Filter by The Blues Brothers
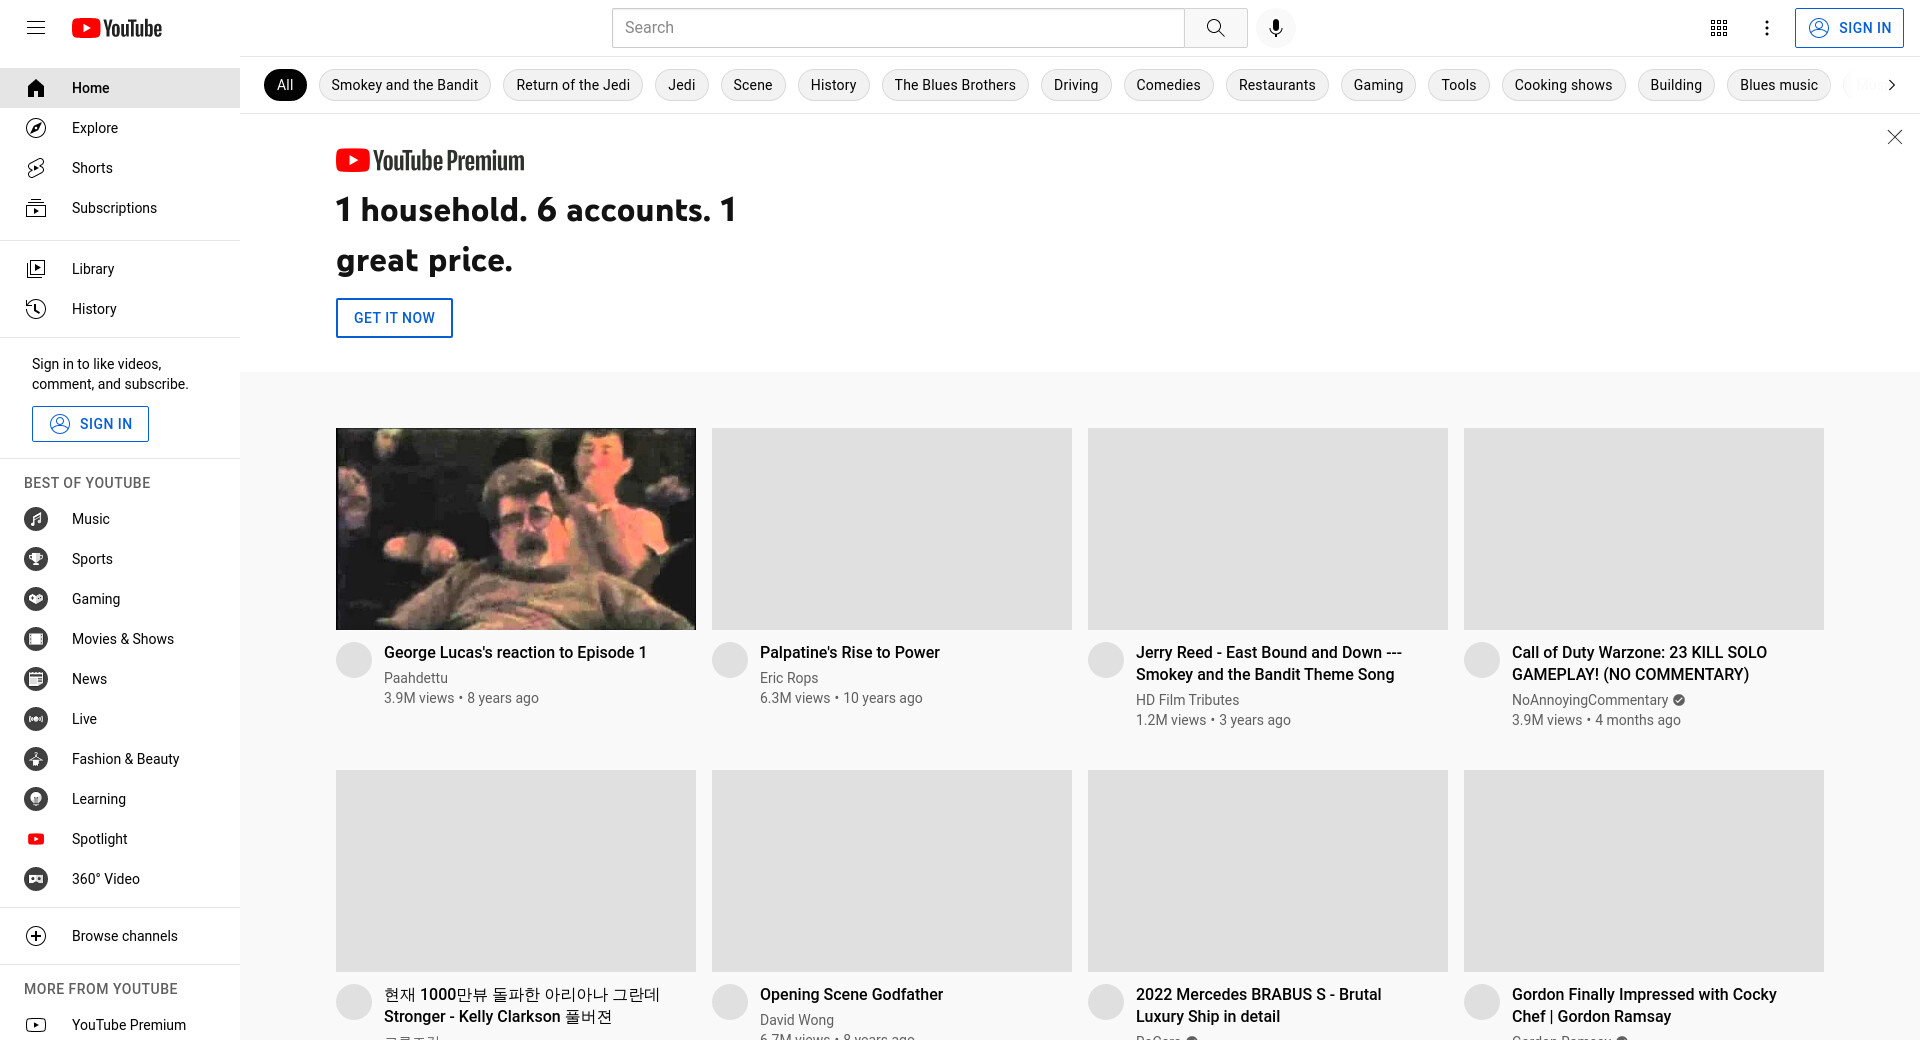The image size is (1920, 1040). [955, 85]
